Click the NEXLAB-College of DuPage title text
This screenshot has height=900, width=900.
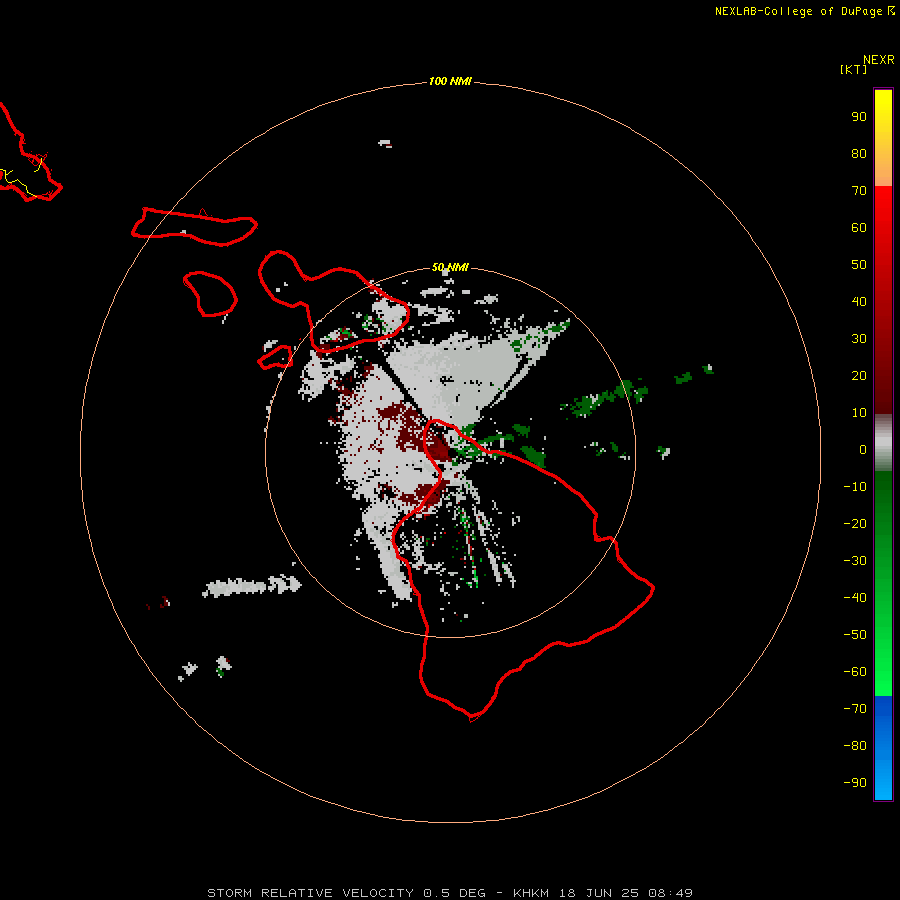pyautogui.click(x=798, y=11)
